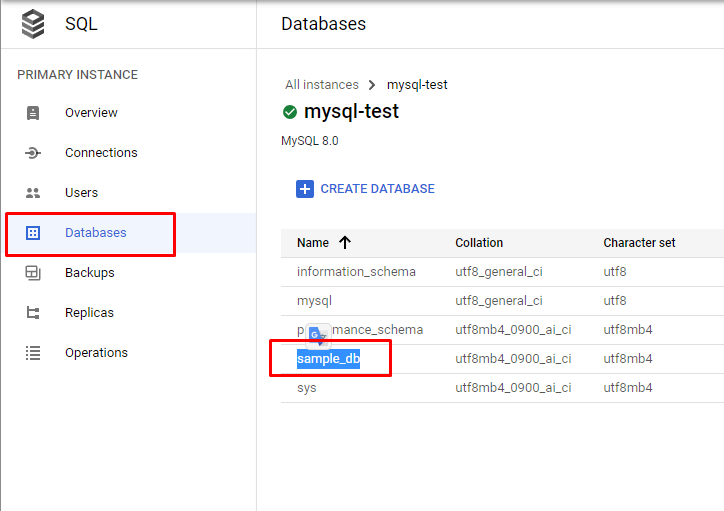The width and height of the screenshot is (724, 511).
Task: Open the Backups menu item
Action: coord(89,273)
